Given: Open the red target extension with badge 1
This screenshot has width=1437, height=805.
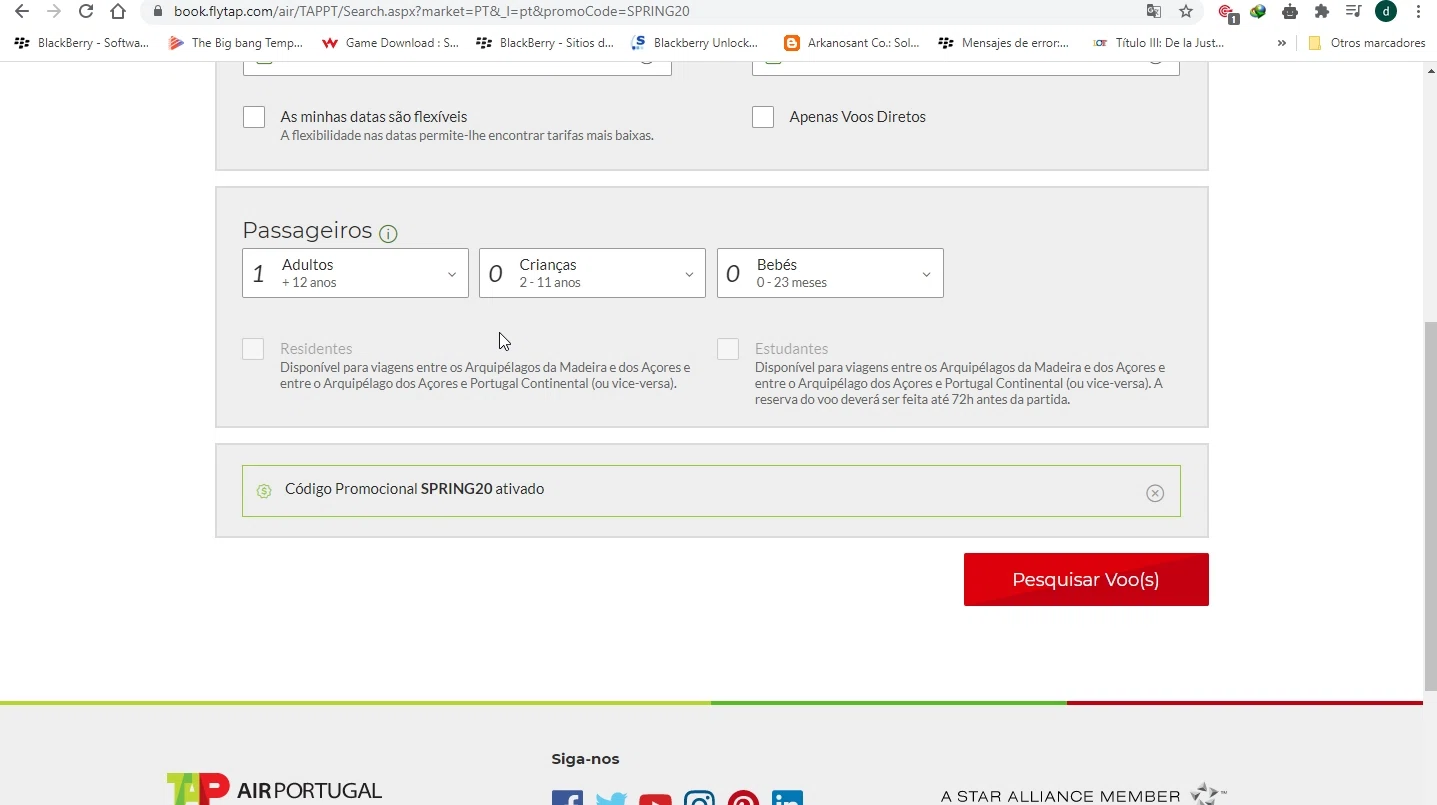Looking at the screenshot, I should 1227,12.
